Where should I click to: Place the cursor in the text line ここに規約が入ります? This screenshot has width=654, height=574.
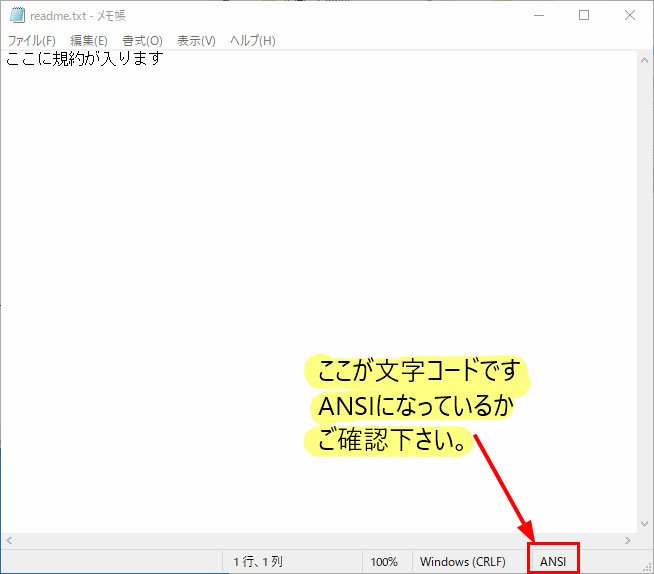pos(85,58)
